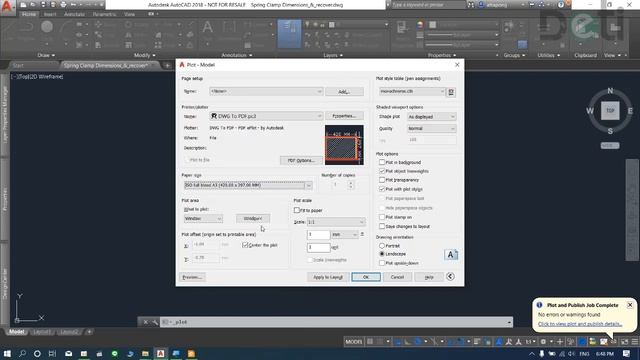Image resolution: width=640 pixels, height=360 pixels.
Task: Open the status bar customization menu icon
Action: coord(634,342)
